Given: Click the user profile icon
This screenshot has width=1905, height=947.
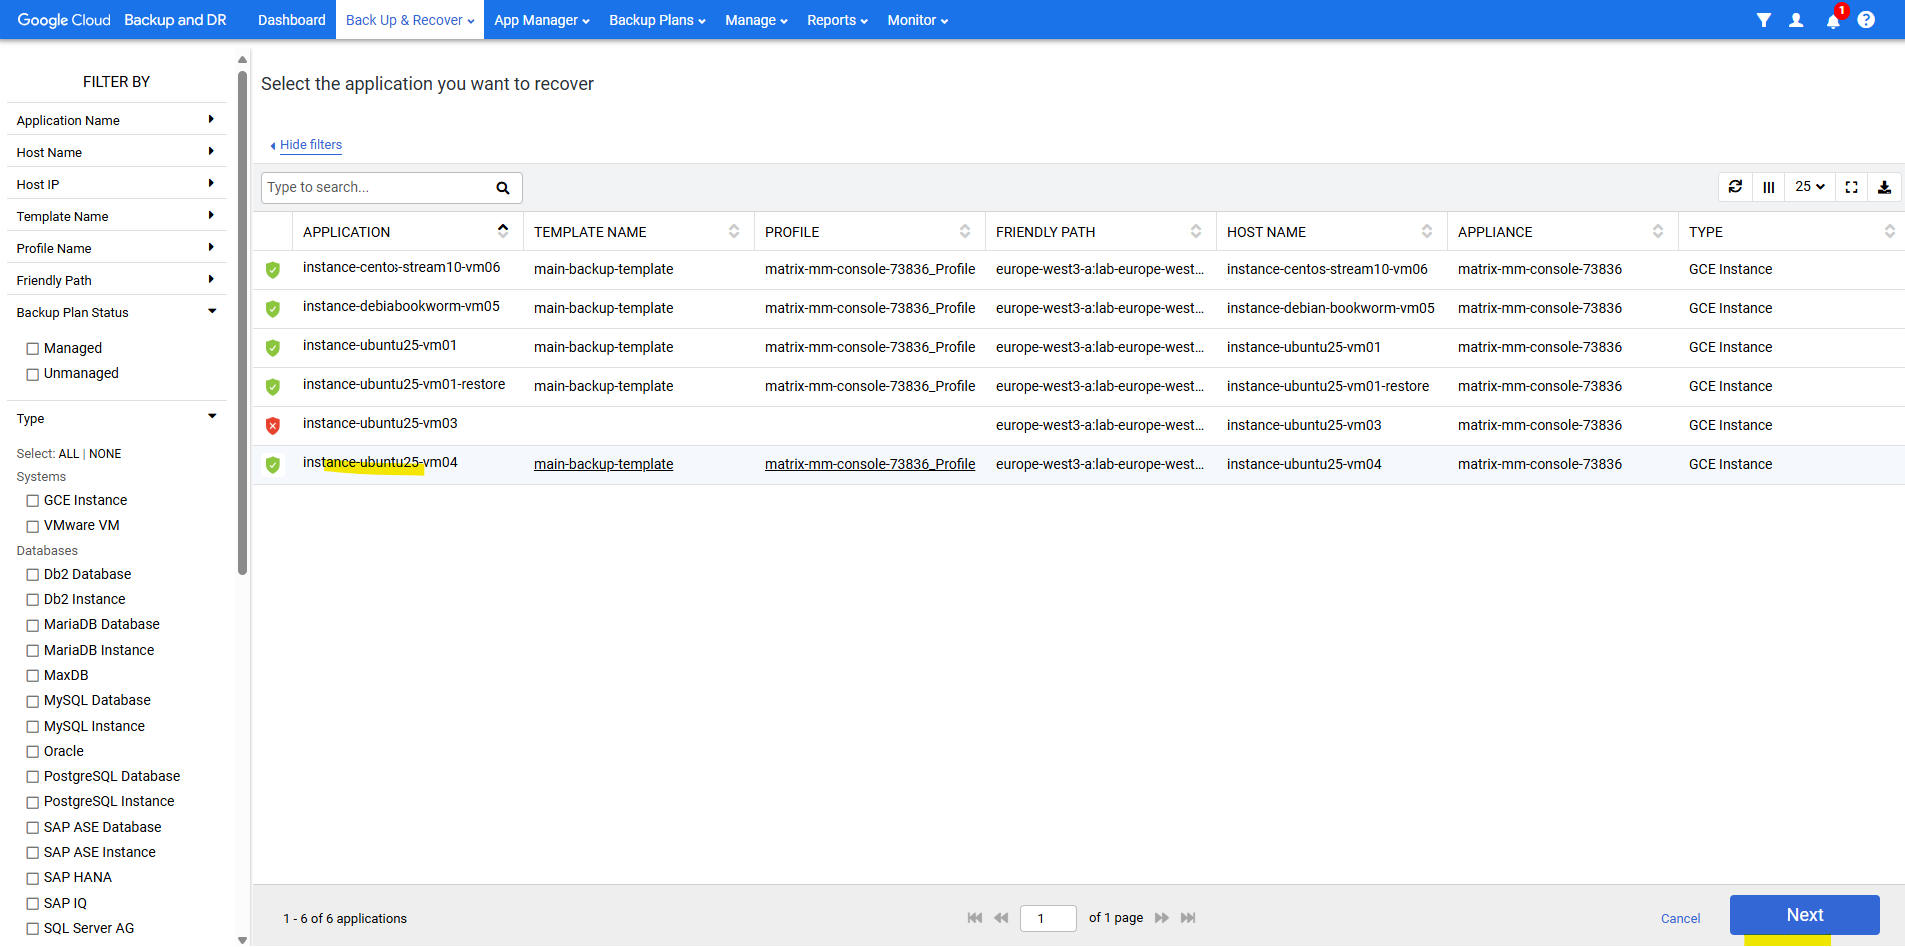Looking at the screenshot, I should click(x=1796, y=20).
